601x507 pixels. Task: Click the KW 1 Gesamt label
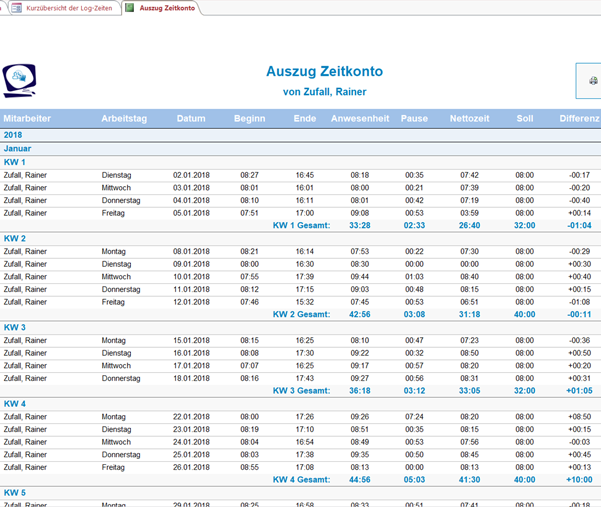pos(301,225)
